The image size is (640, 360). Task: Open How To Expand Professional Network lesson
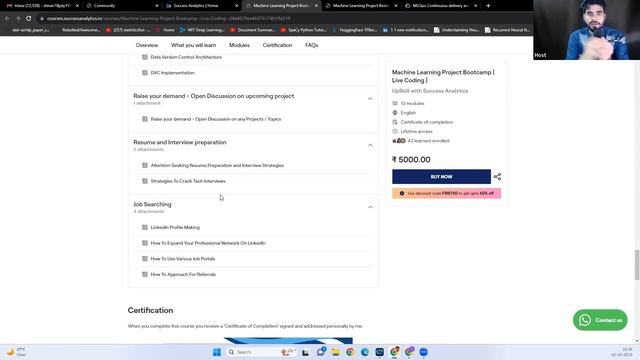pos(208,243)
